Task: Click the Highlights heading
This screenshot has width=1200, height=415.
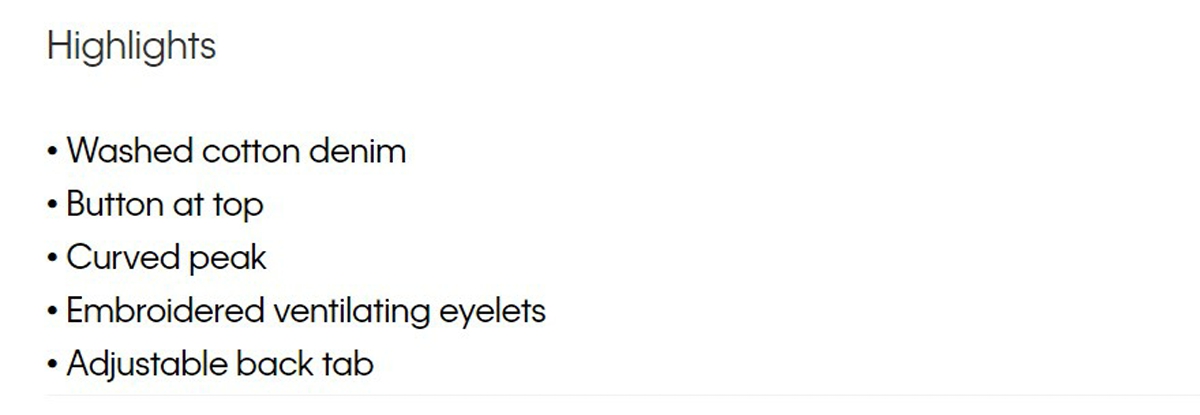Action: [x=131, y=47]
